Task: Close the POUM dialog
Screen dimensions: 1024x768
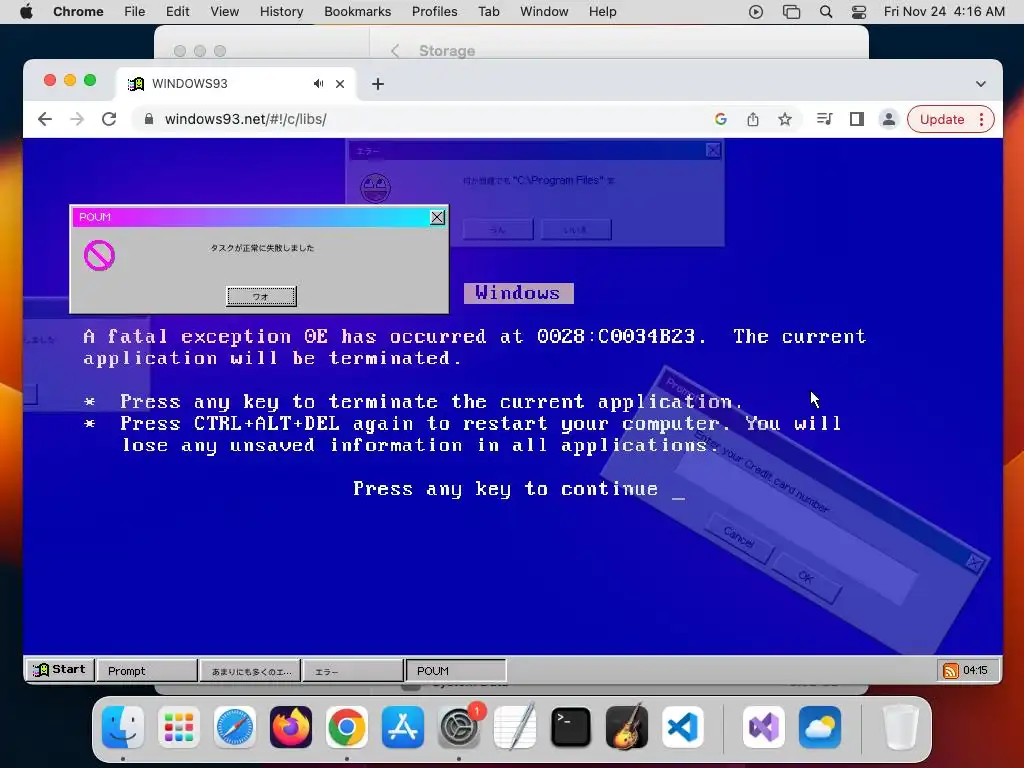Action: pos(437,217)
